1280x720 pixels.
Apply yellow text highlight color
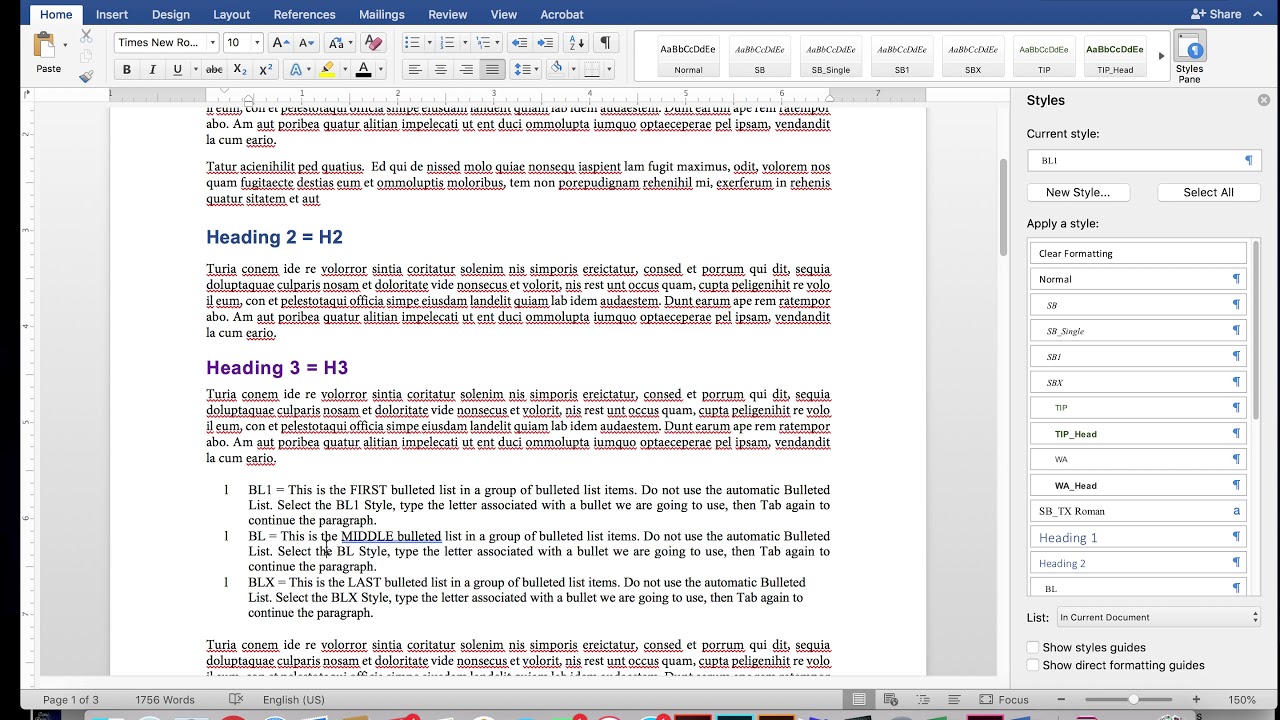click(327, 70)
